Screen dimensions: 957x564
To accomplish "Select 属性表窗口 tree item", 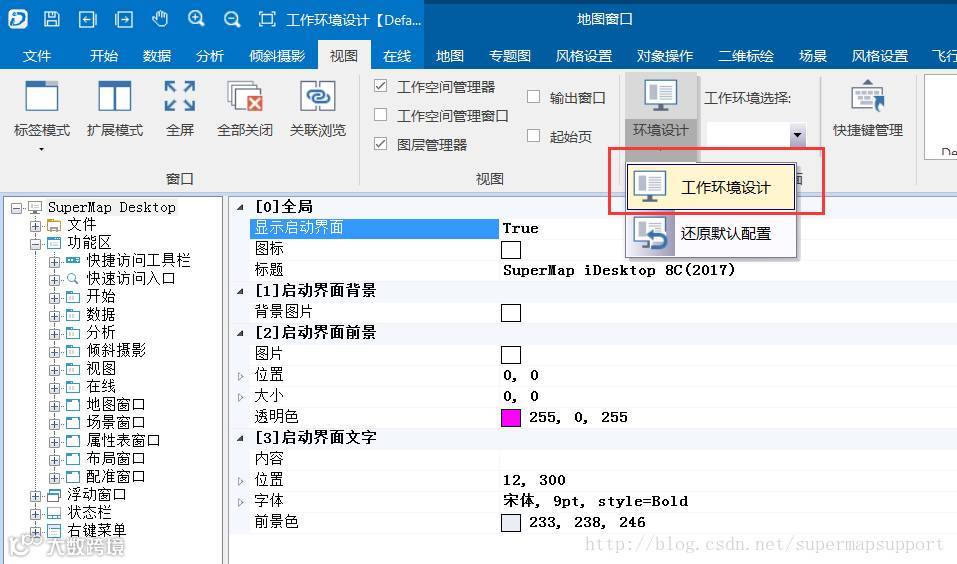I will tap(123, 441).
